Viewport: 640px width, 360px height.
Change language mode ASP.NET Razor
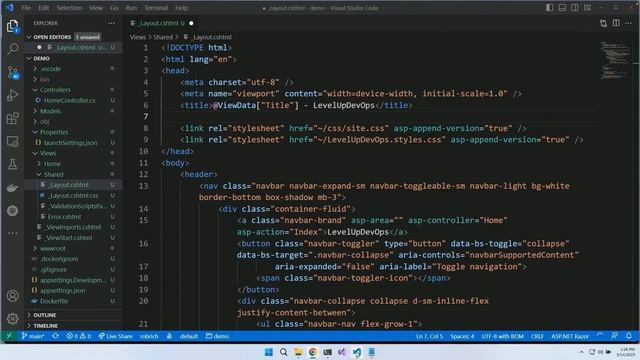[570, 336]
